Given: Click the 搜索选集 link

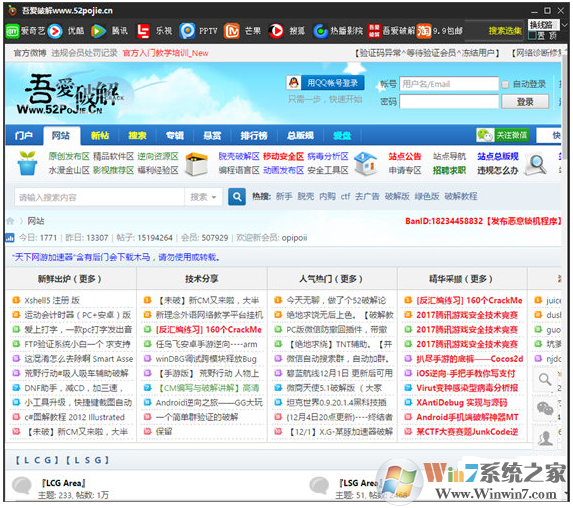Looking at the screenshot, I should coord(505,31).
